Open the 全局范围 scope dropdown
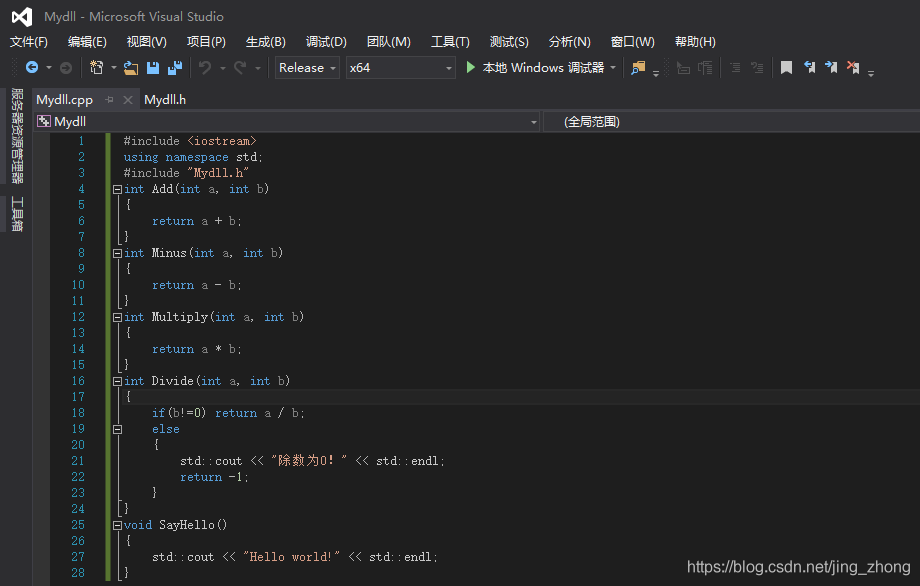Viewport: 920px width, 586px height. point(732,121)
